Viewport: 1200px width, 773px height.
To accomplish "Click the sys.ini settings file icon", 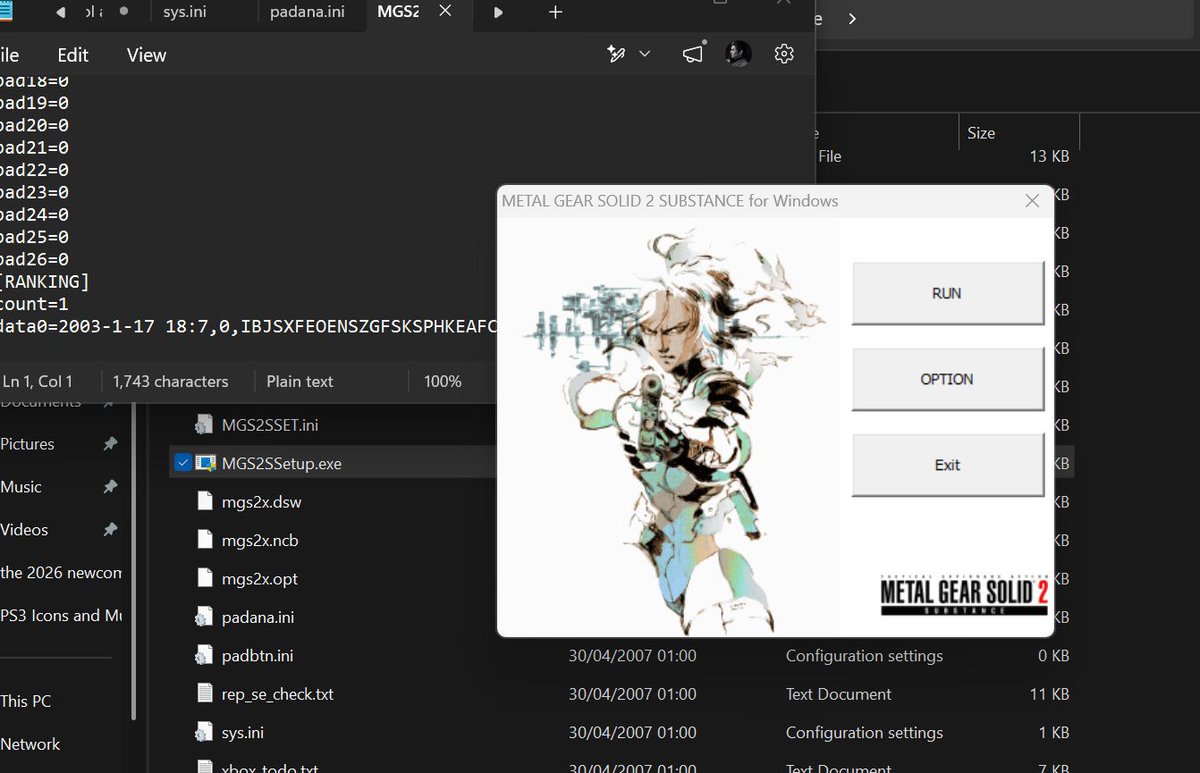I will (x=204, y=732).
